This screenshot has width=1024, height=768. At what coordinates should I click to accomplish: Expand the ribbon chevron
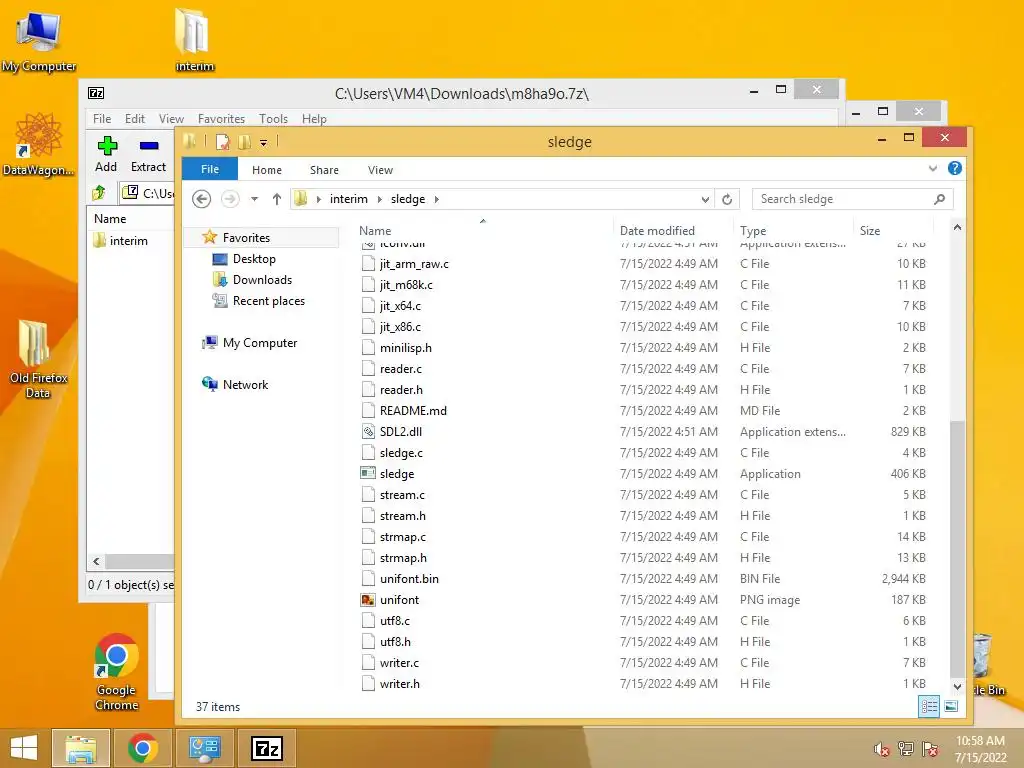click(x=933, y=168)
